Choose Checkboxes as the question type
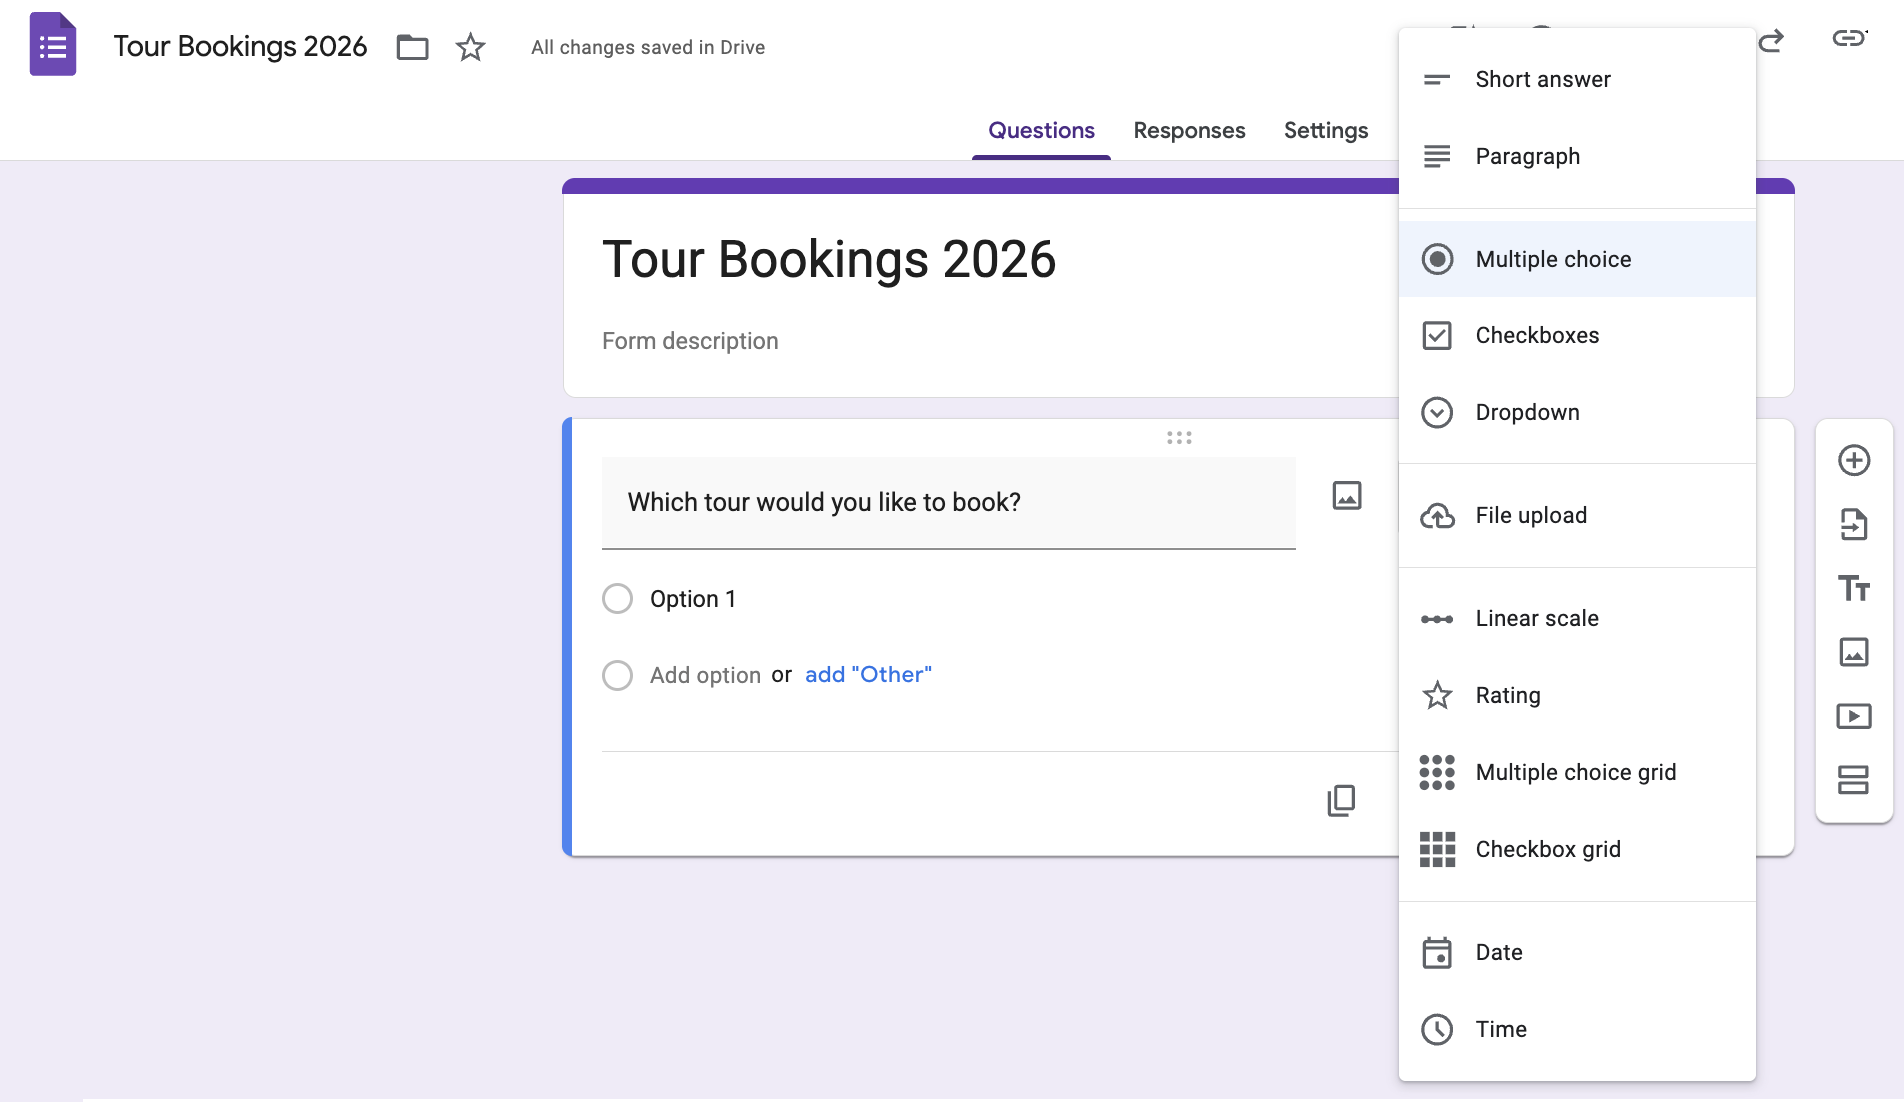 (x=1537, y=335)
